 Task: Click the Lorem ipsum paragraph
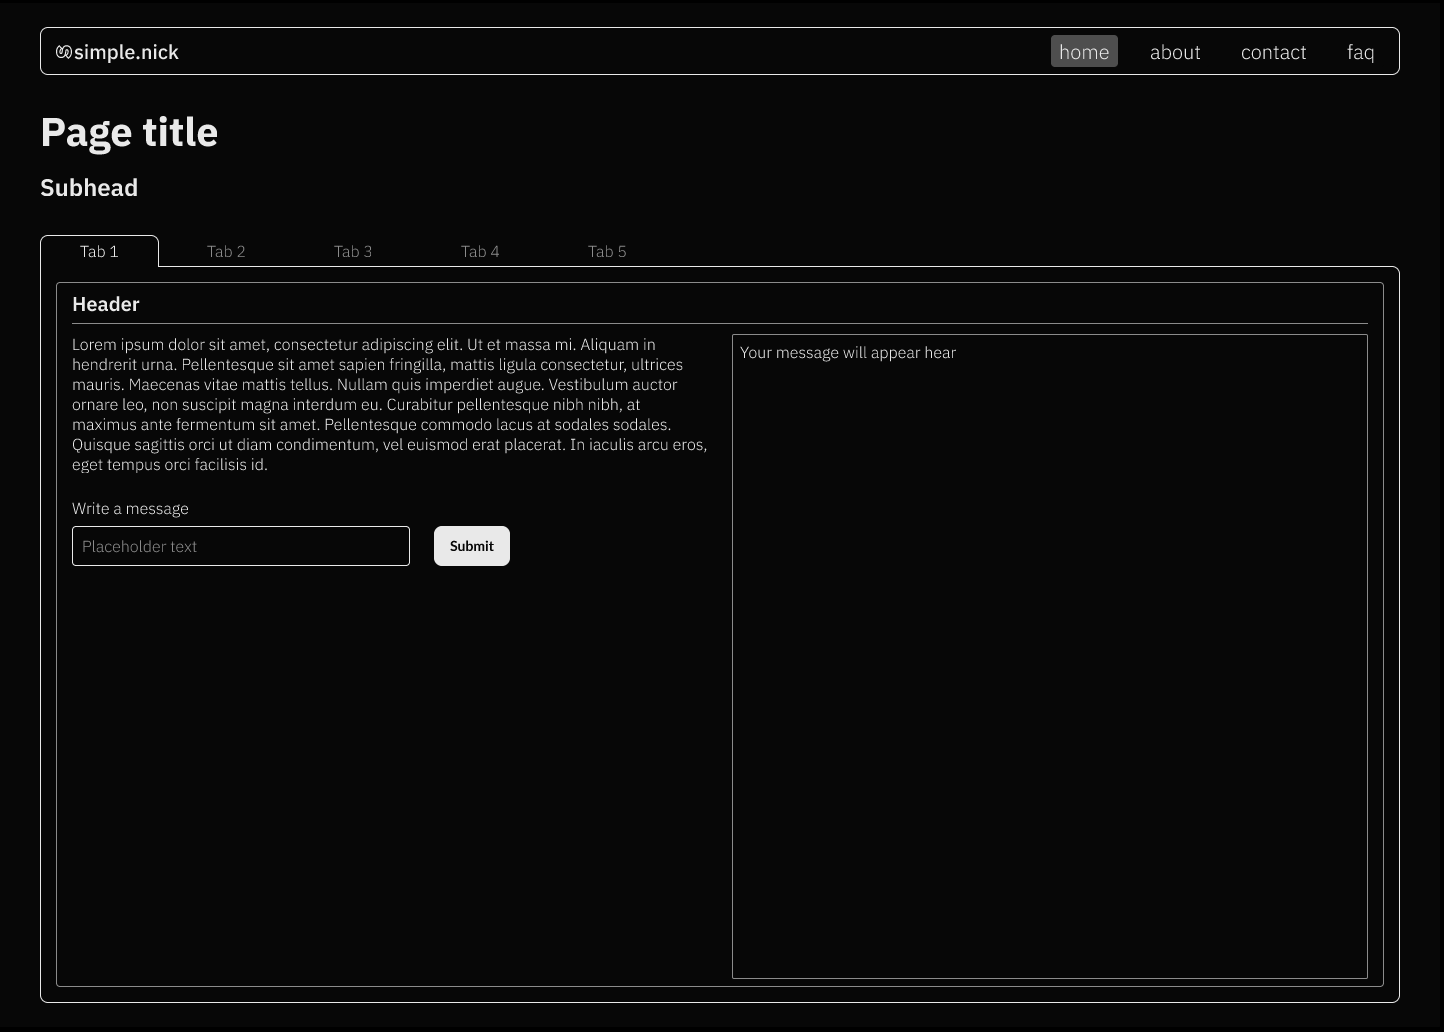[x=389, y=404]
